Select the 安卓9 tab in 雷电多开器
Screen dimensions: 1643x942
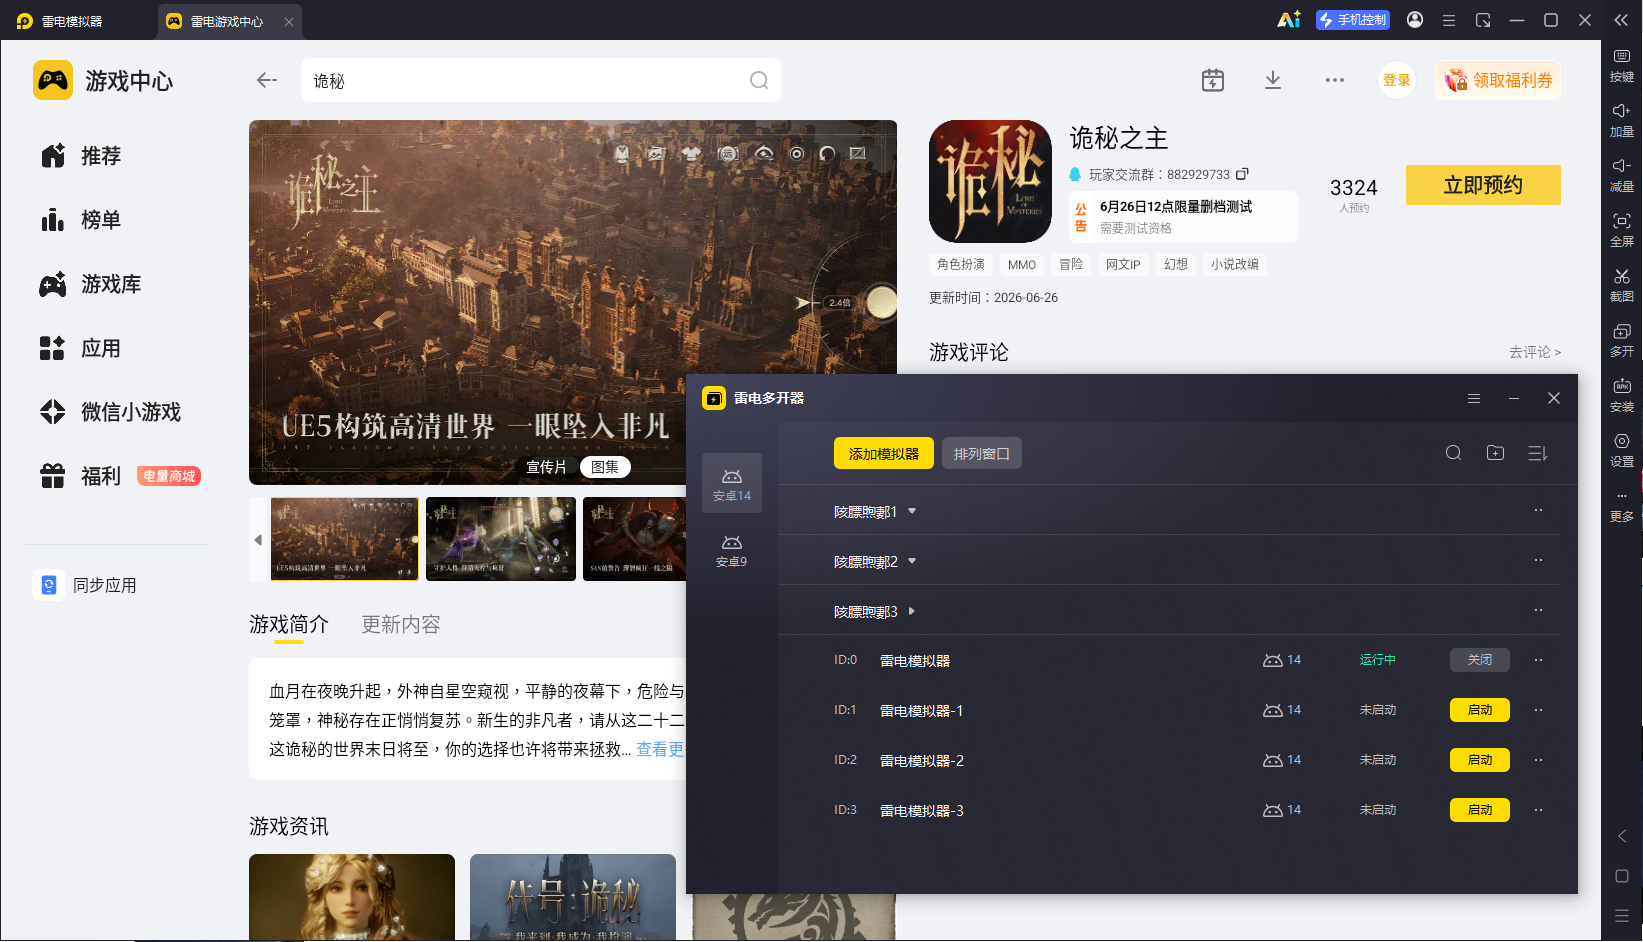click(732, 549)
